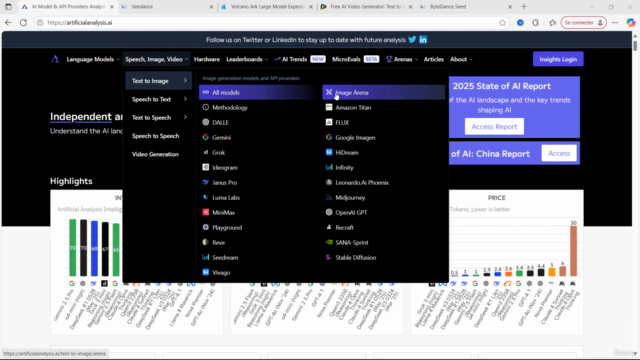Open the LinkedIn icon in banner
This screenshot has height=360, width=640.
423,40
